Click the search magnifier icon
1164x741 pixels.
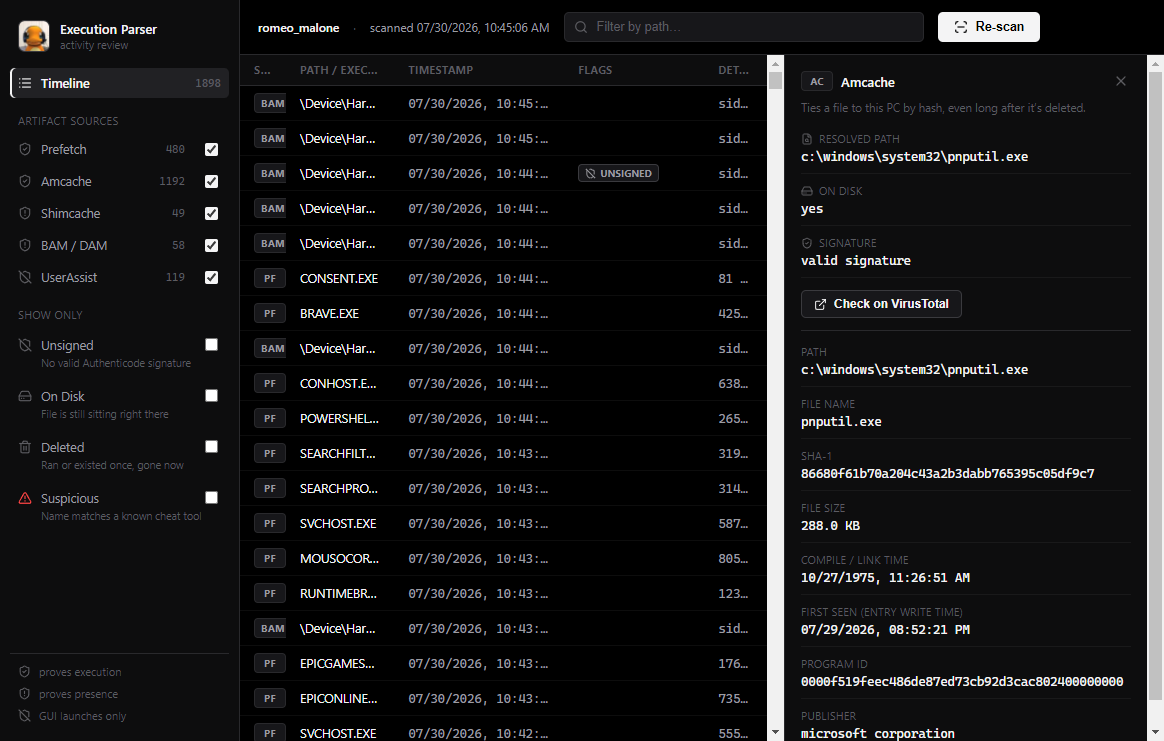pyautogui.click(x=581, y=27)
